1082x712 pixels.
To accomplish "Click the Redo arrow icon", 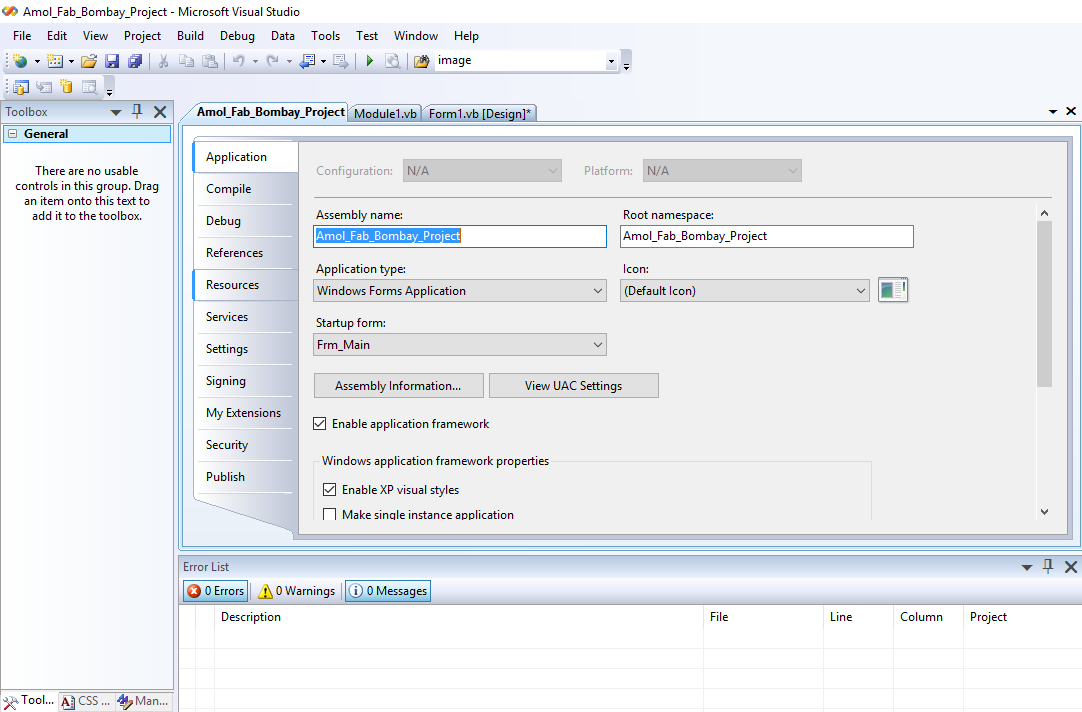I will click(x=273, y=61).
